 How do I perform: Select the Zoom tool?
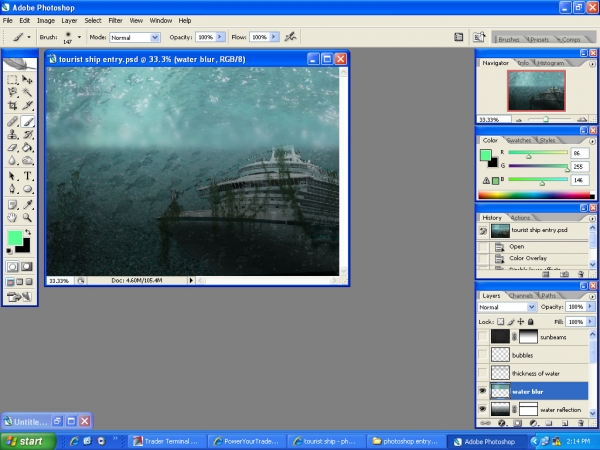coord(27,218)
